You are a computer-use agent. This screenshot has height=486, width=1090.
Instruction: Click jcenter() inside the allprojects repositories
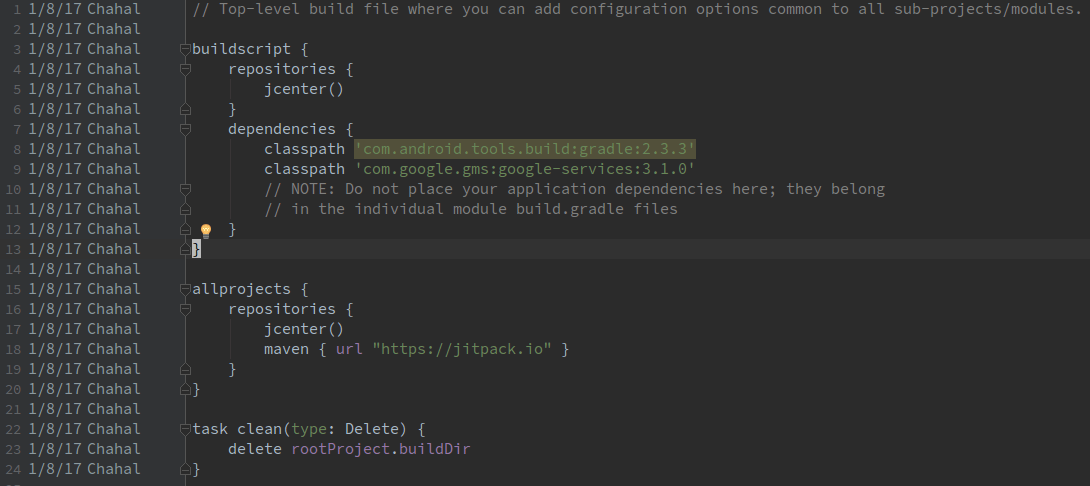click(304, 329)
